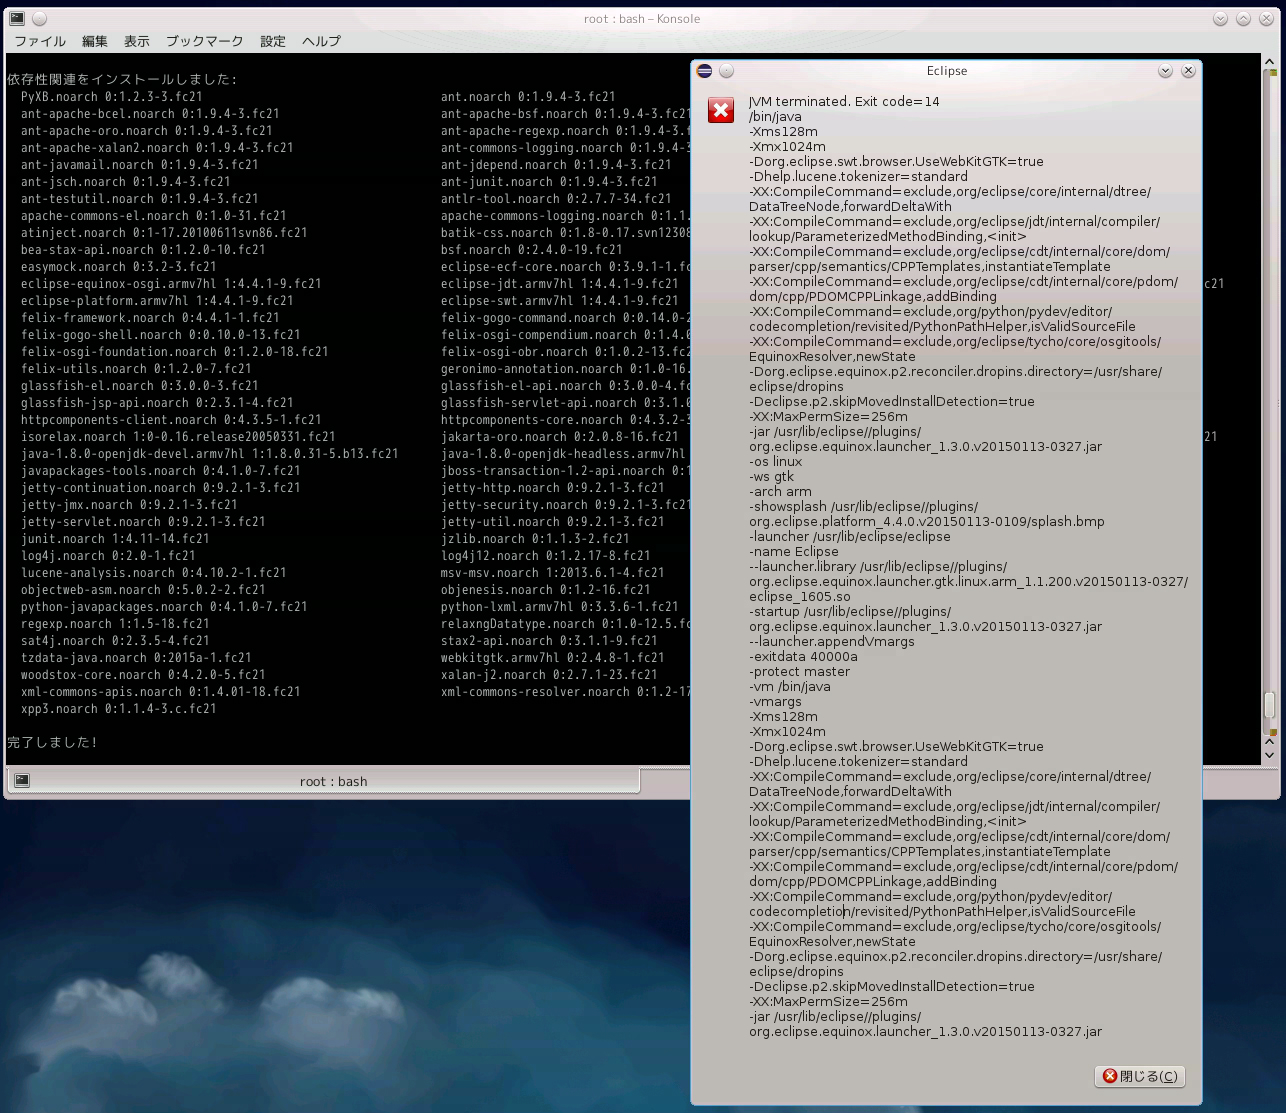Open the 設定 menu
1286x1113 pixels.
pos(273,41)
